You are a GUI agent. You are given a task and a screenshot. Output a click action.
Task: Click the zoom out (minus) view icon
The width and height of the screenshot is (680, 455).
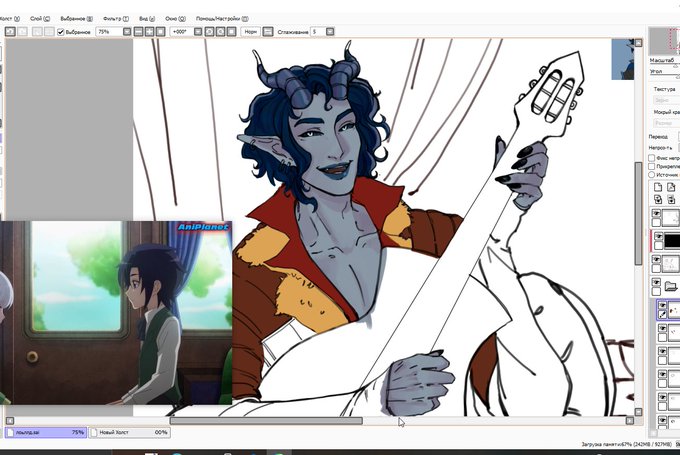(138, 32)
